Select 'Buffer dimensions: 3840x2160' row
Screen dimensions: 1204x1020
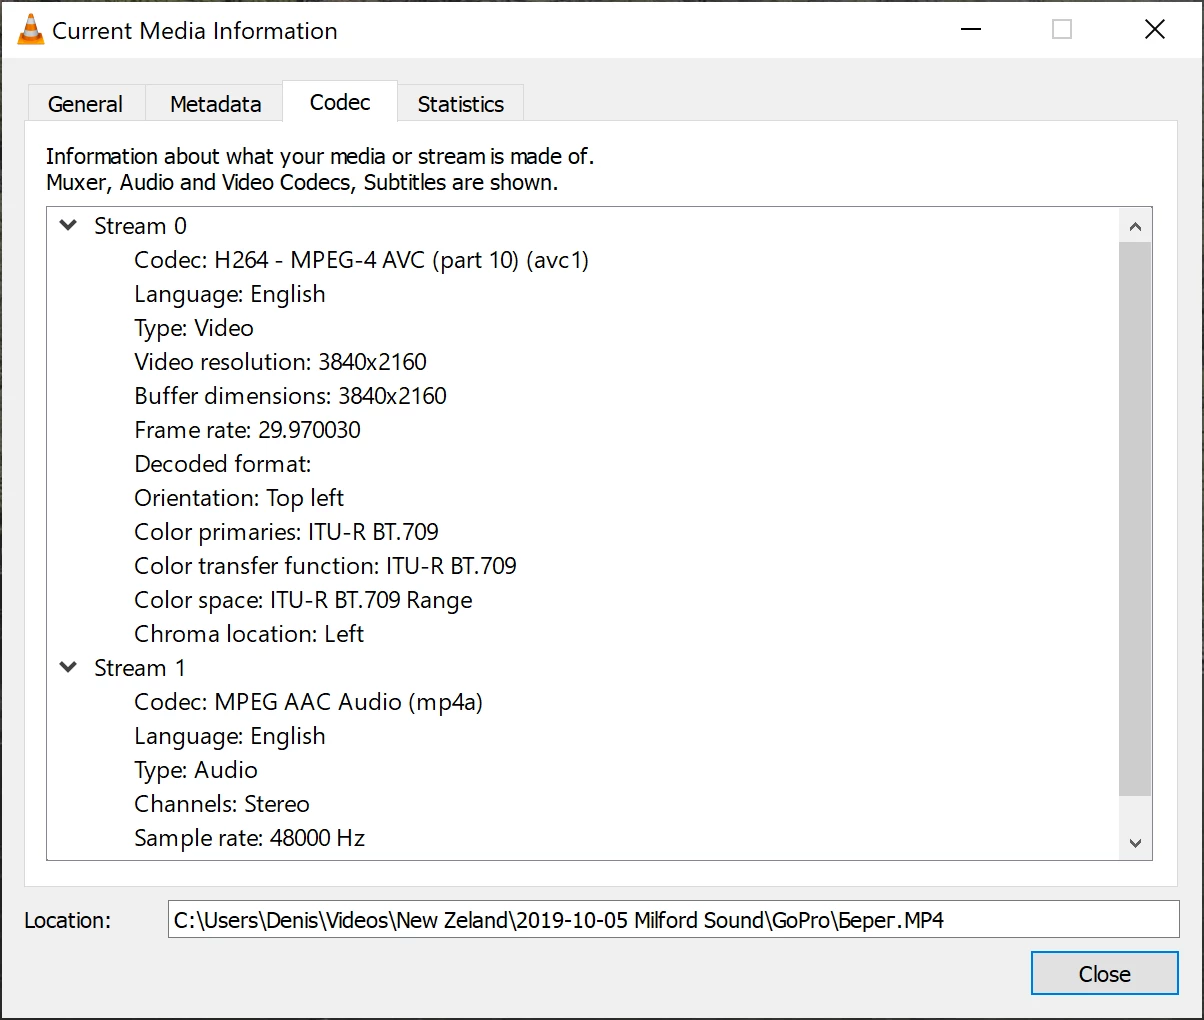[291, 396]
